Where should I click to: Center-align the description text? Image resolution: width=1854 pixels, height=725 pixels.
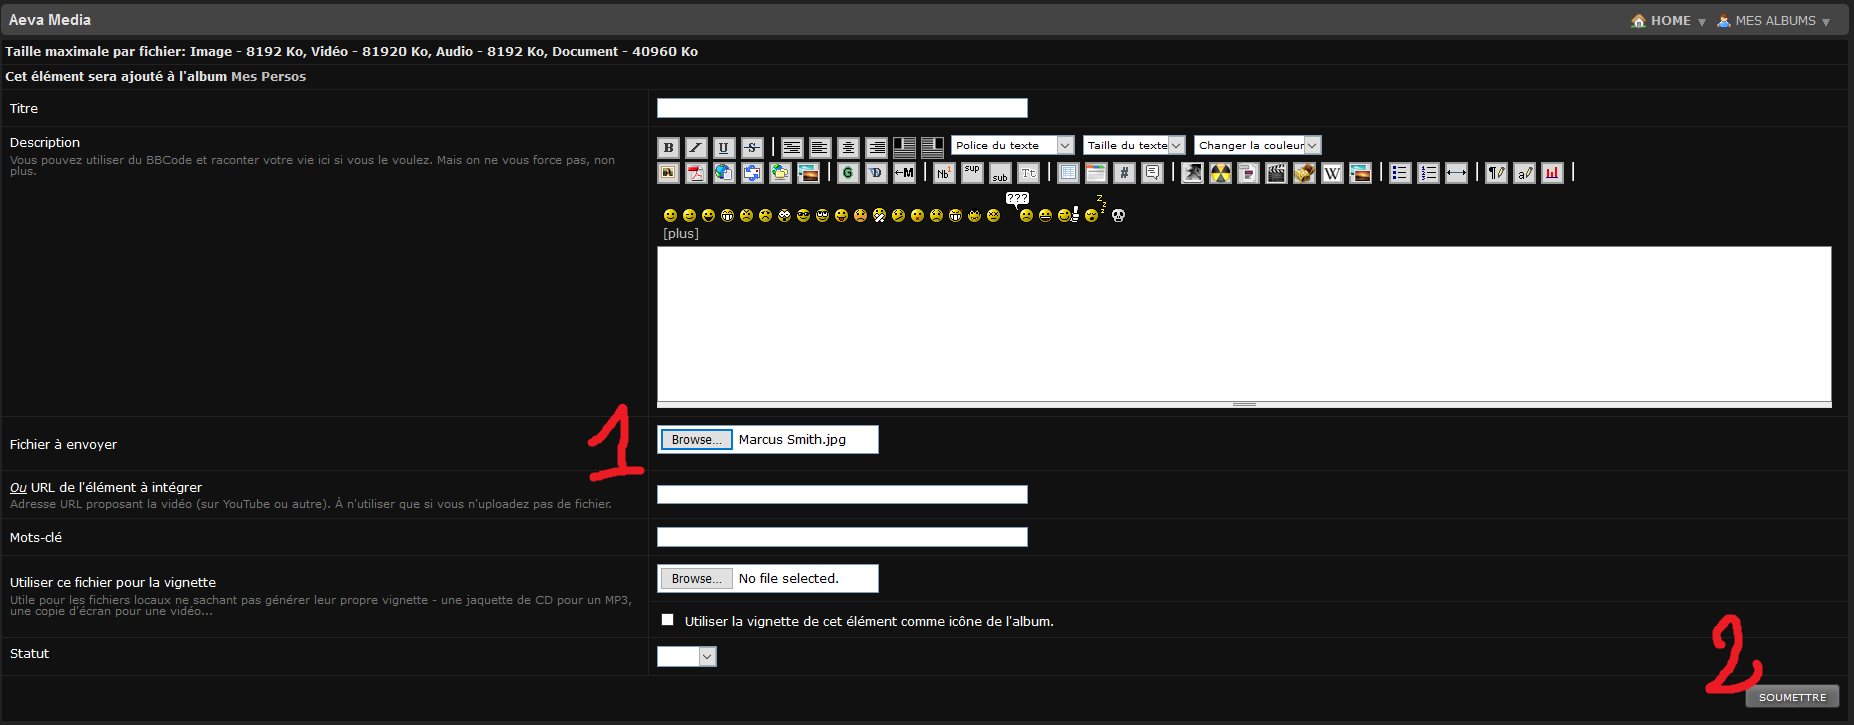848,148
